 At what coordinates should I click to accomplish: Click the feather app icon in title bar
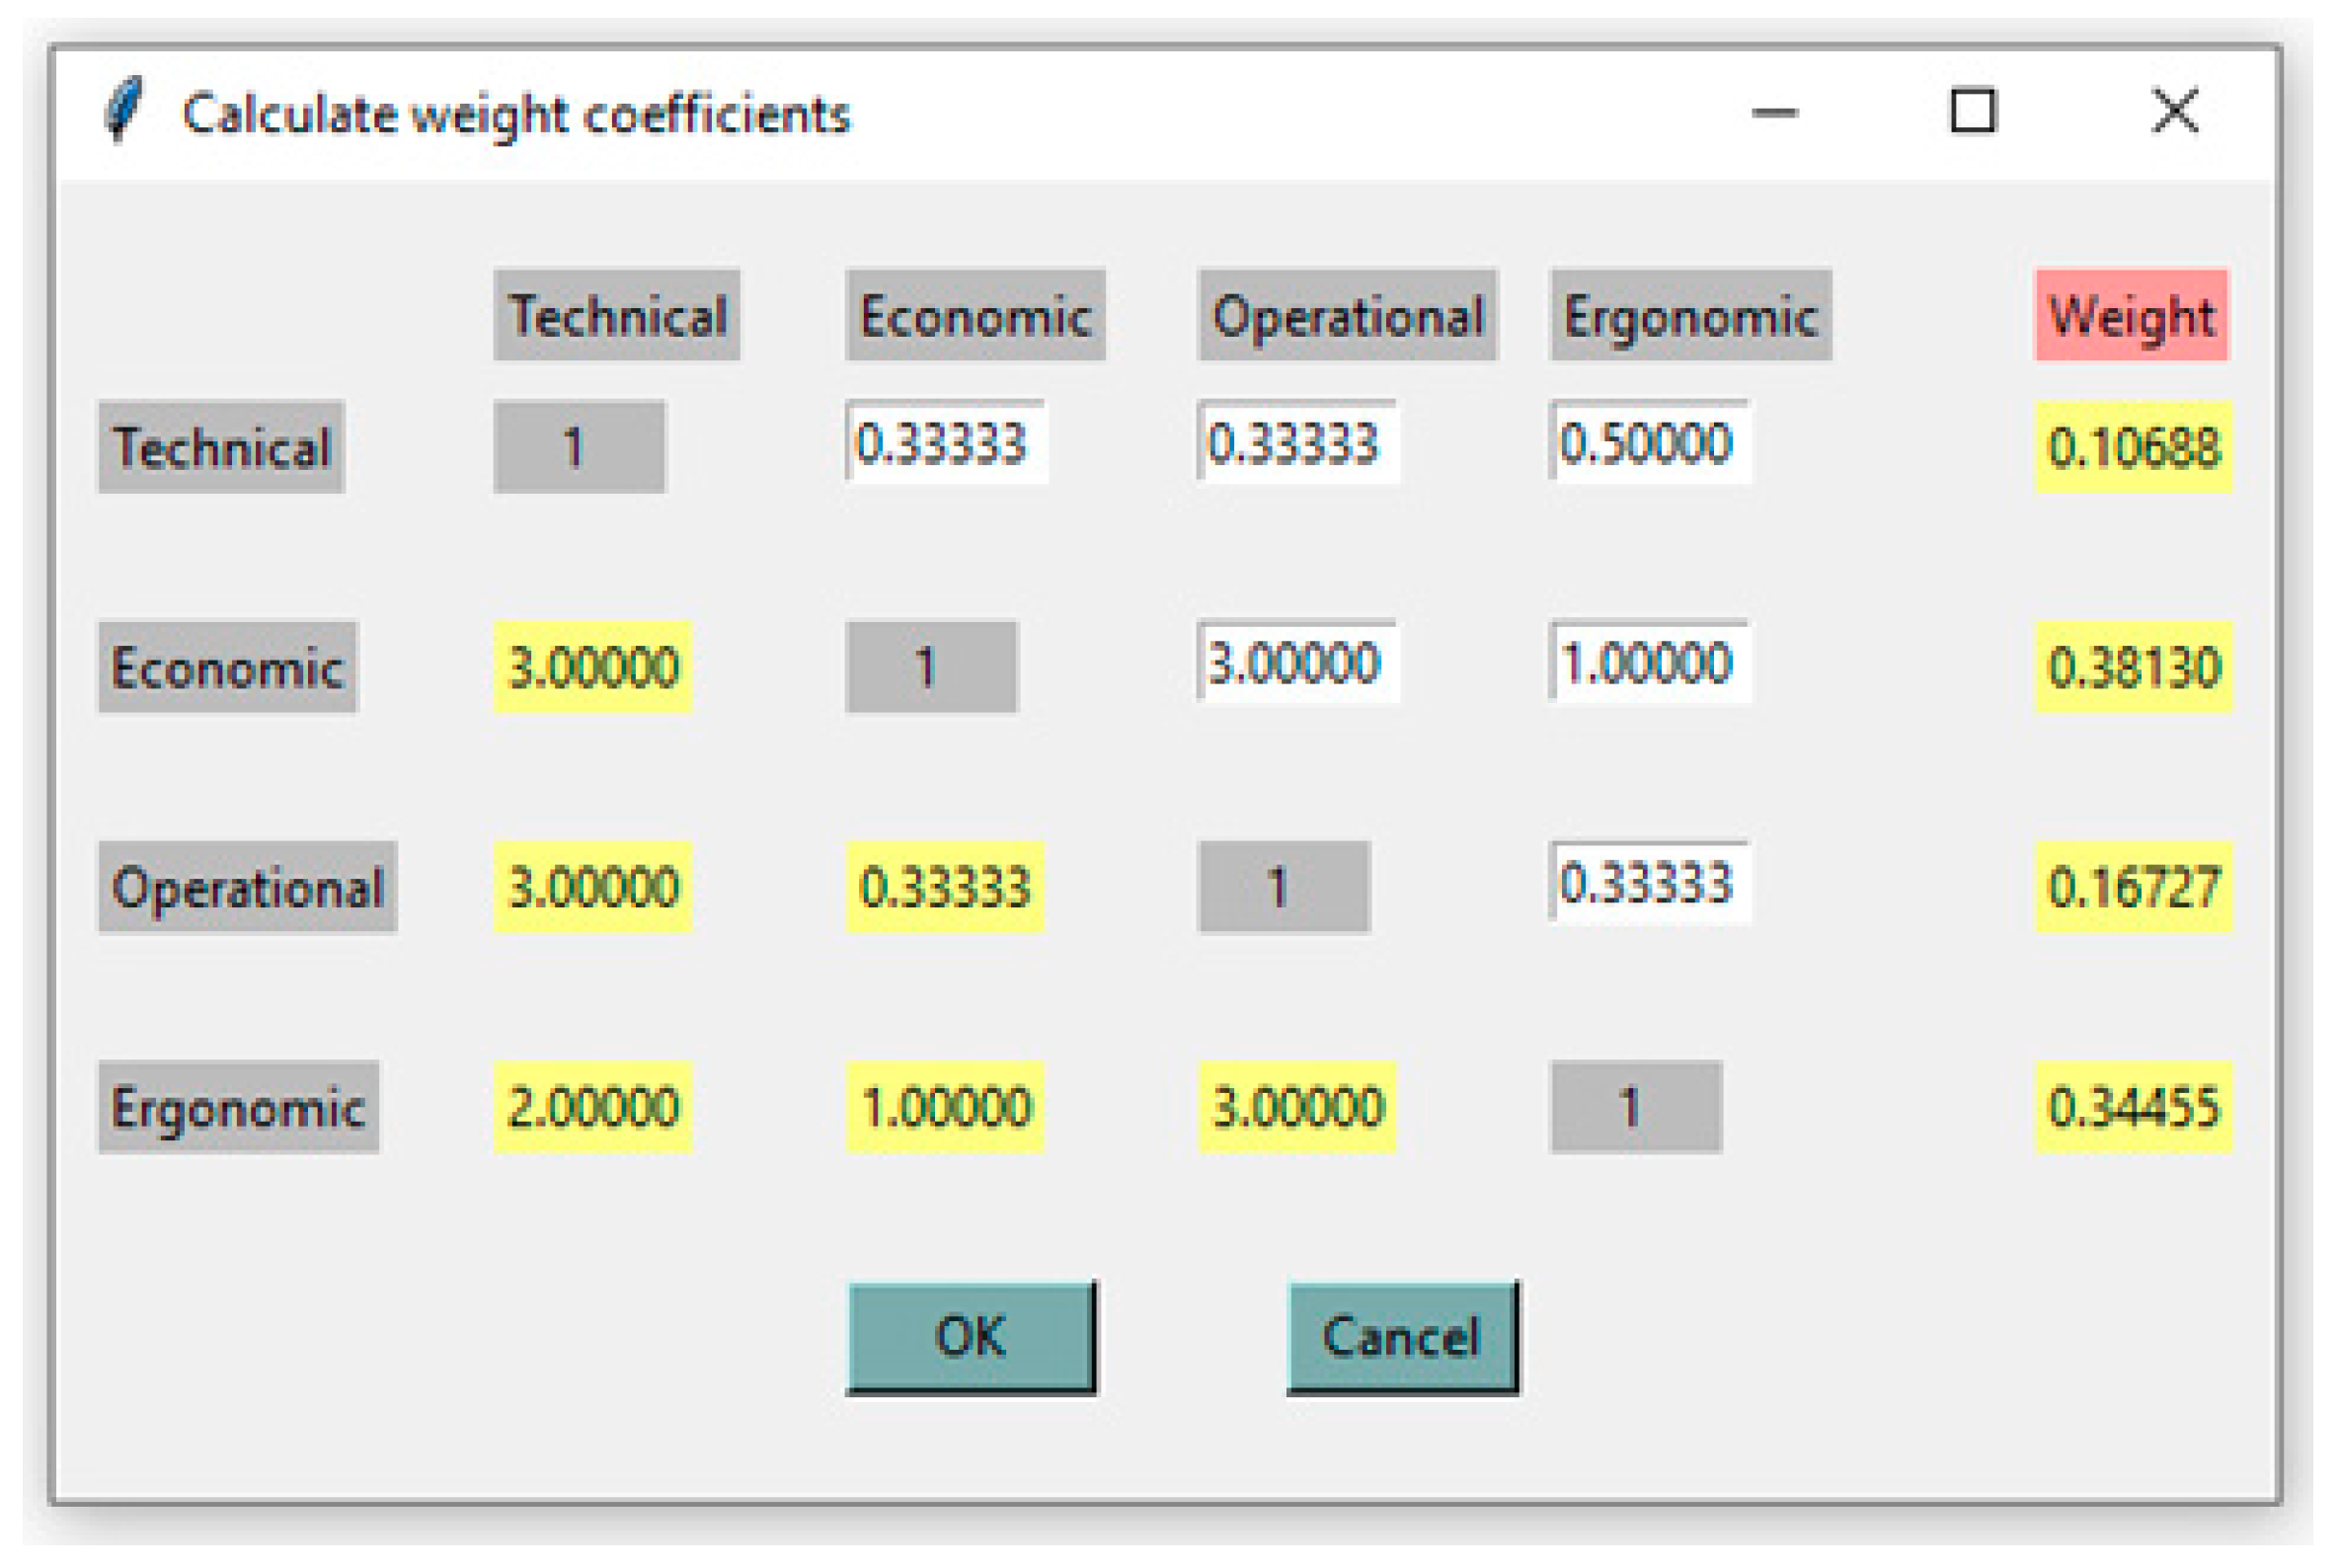(125, 110)
